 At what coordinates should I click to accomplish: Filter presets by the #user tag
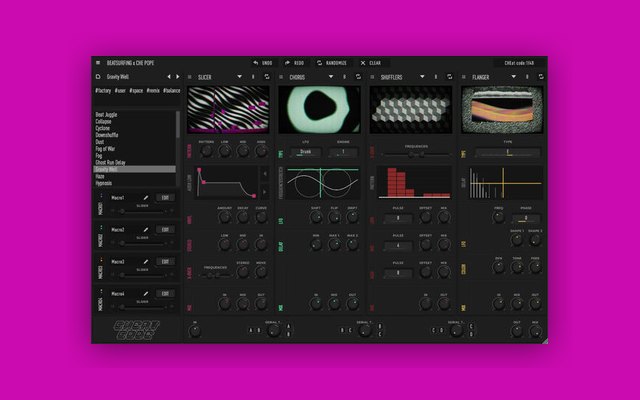120,91
